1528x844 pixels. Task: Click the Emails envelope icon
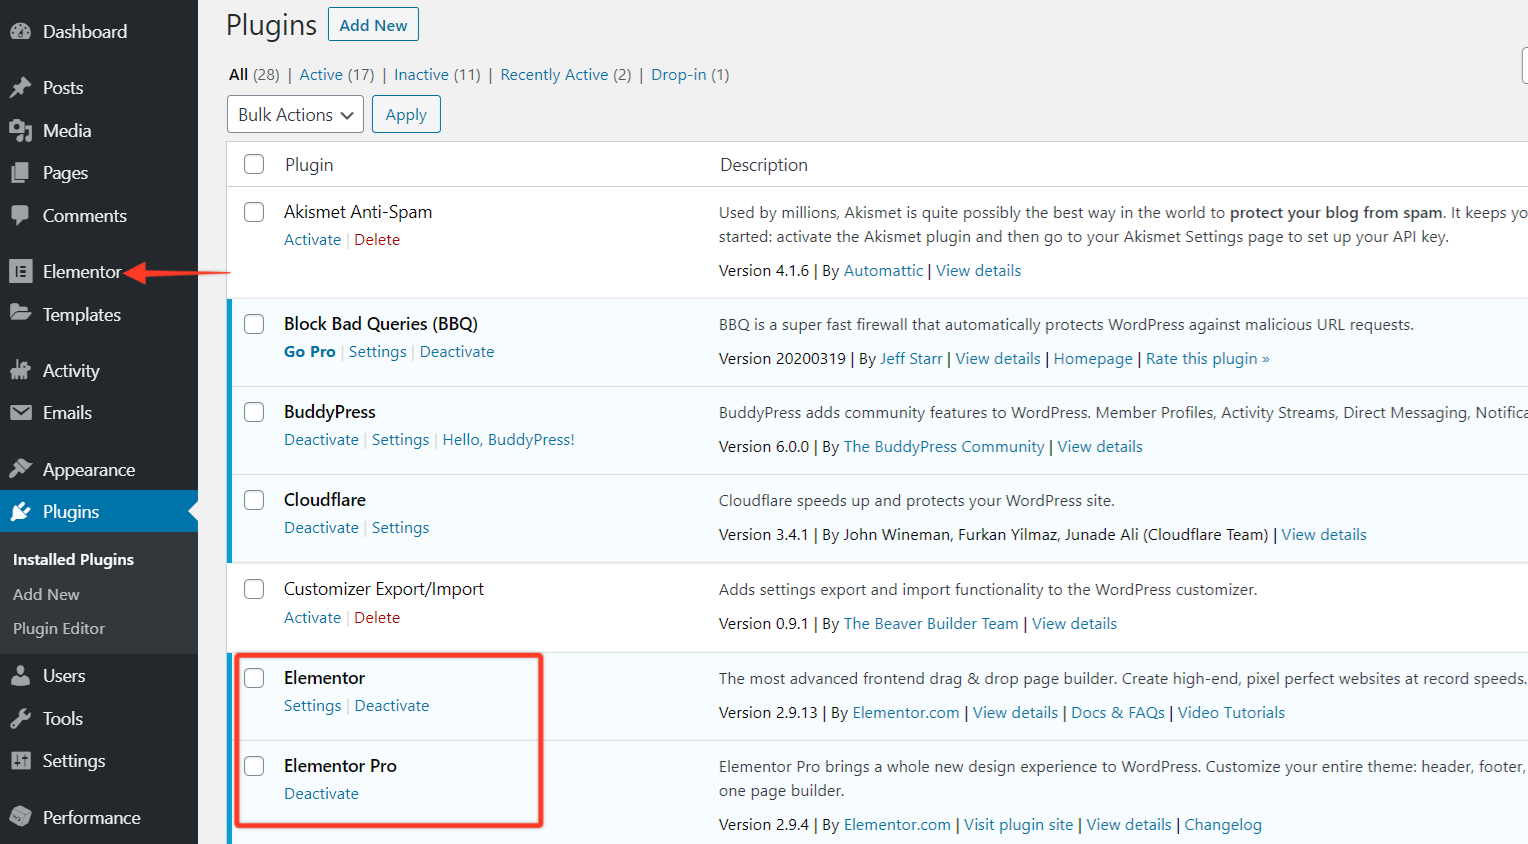pyautogui.click(x=20, y=412)
